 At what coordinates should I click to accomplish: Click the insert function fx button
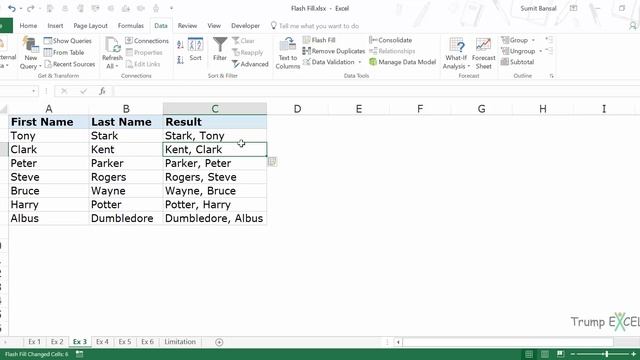[x=102, y=91]
